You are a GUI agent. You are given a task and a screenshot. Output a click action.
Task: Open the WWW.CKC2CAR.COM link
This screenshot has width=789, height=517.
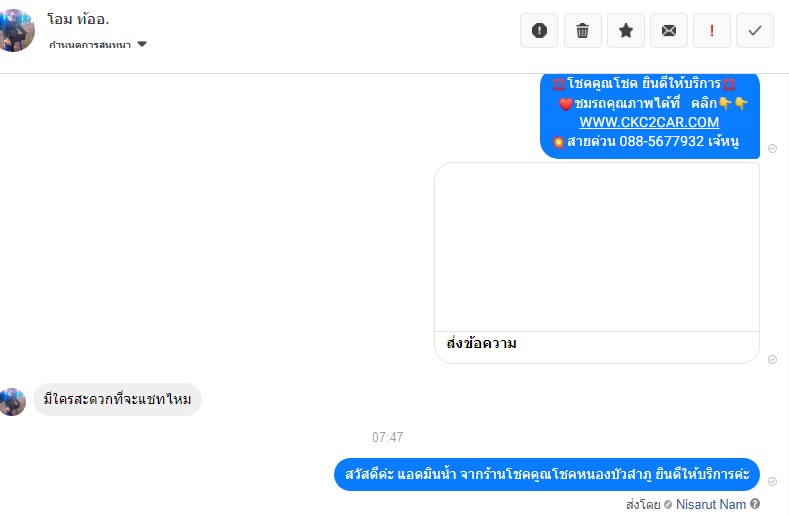[x=649, y=122]
